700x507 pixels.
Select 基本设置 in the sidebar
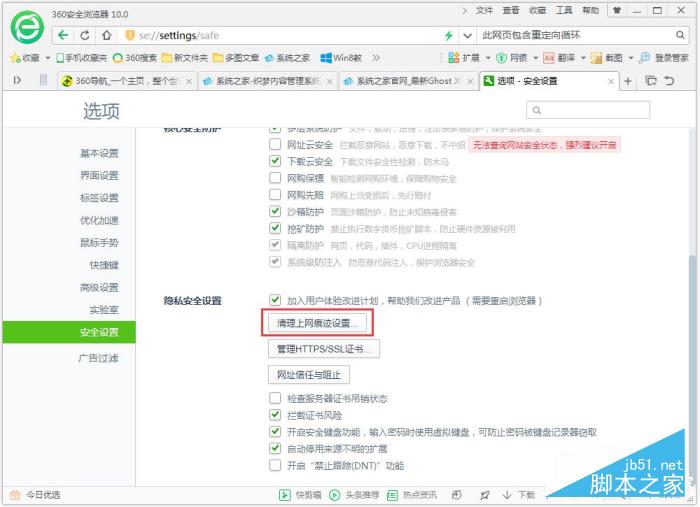99,153
